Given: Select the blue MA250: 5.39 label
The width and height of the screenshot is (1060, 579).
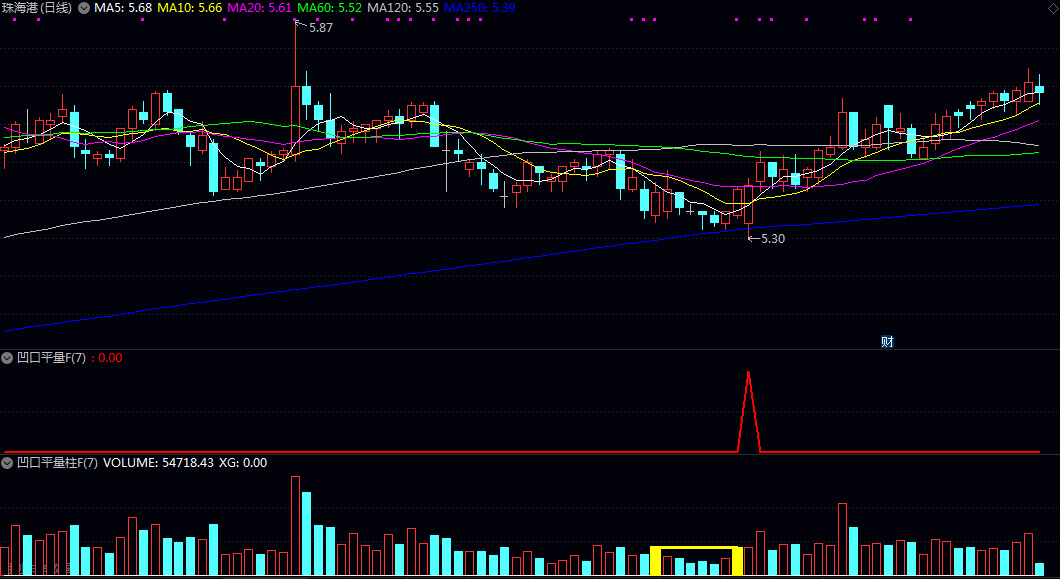Looking at the screenshot, I should click(x=479, y=8).
